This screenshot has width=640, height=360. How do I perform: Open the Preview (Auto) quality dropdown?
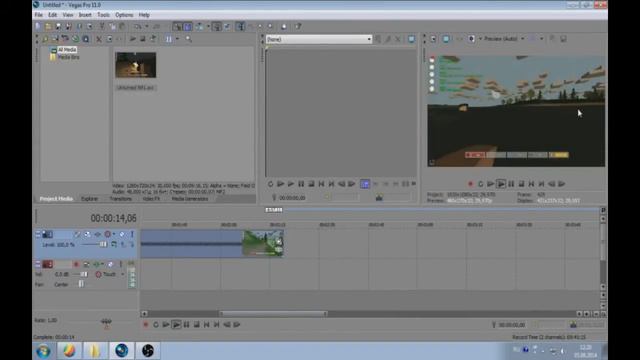(x=522, y=39)
